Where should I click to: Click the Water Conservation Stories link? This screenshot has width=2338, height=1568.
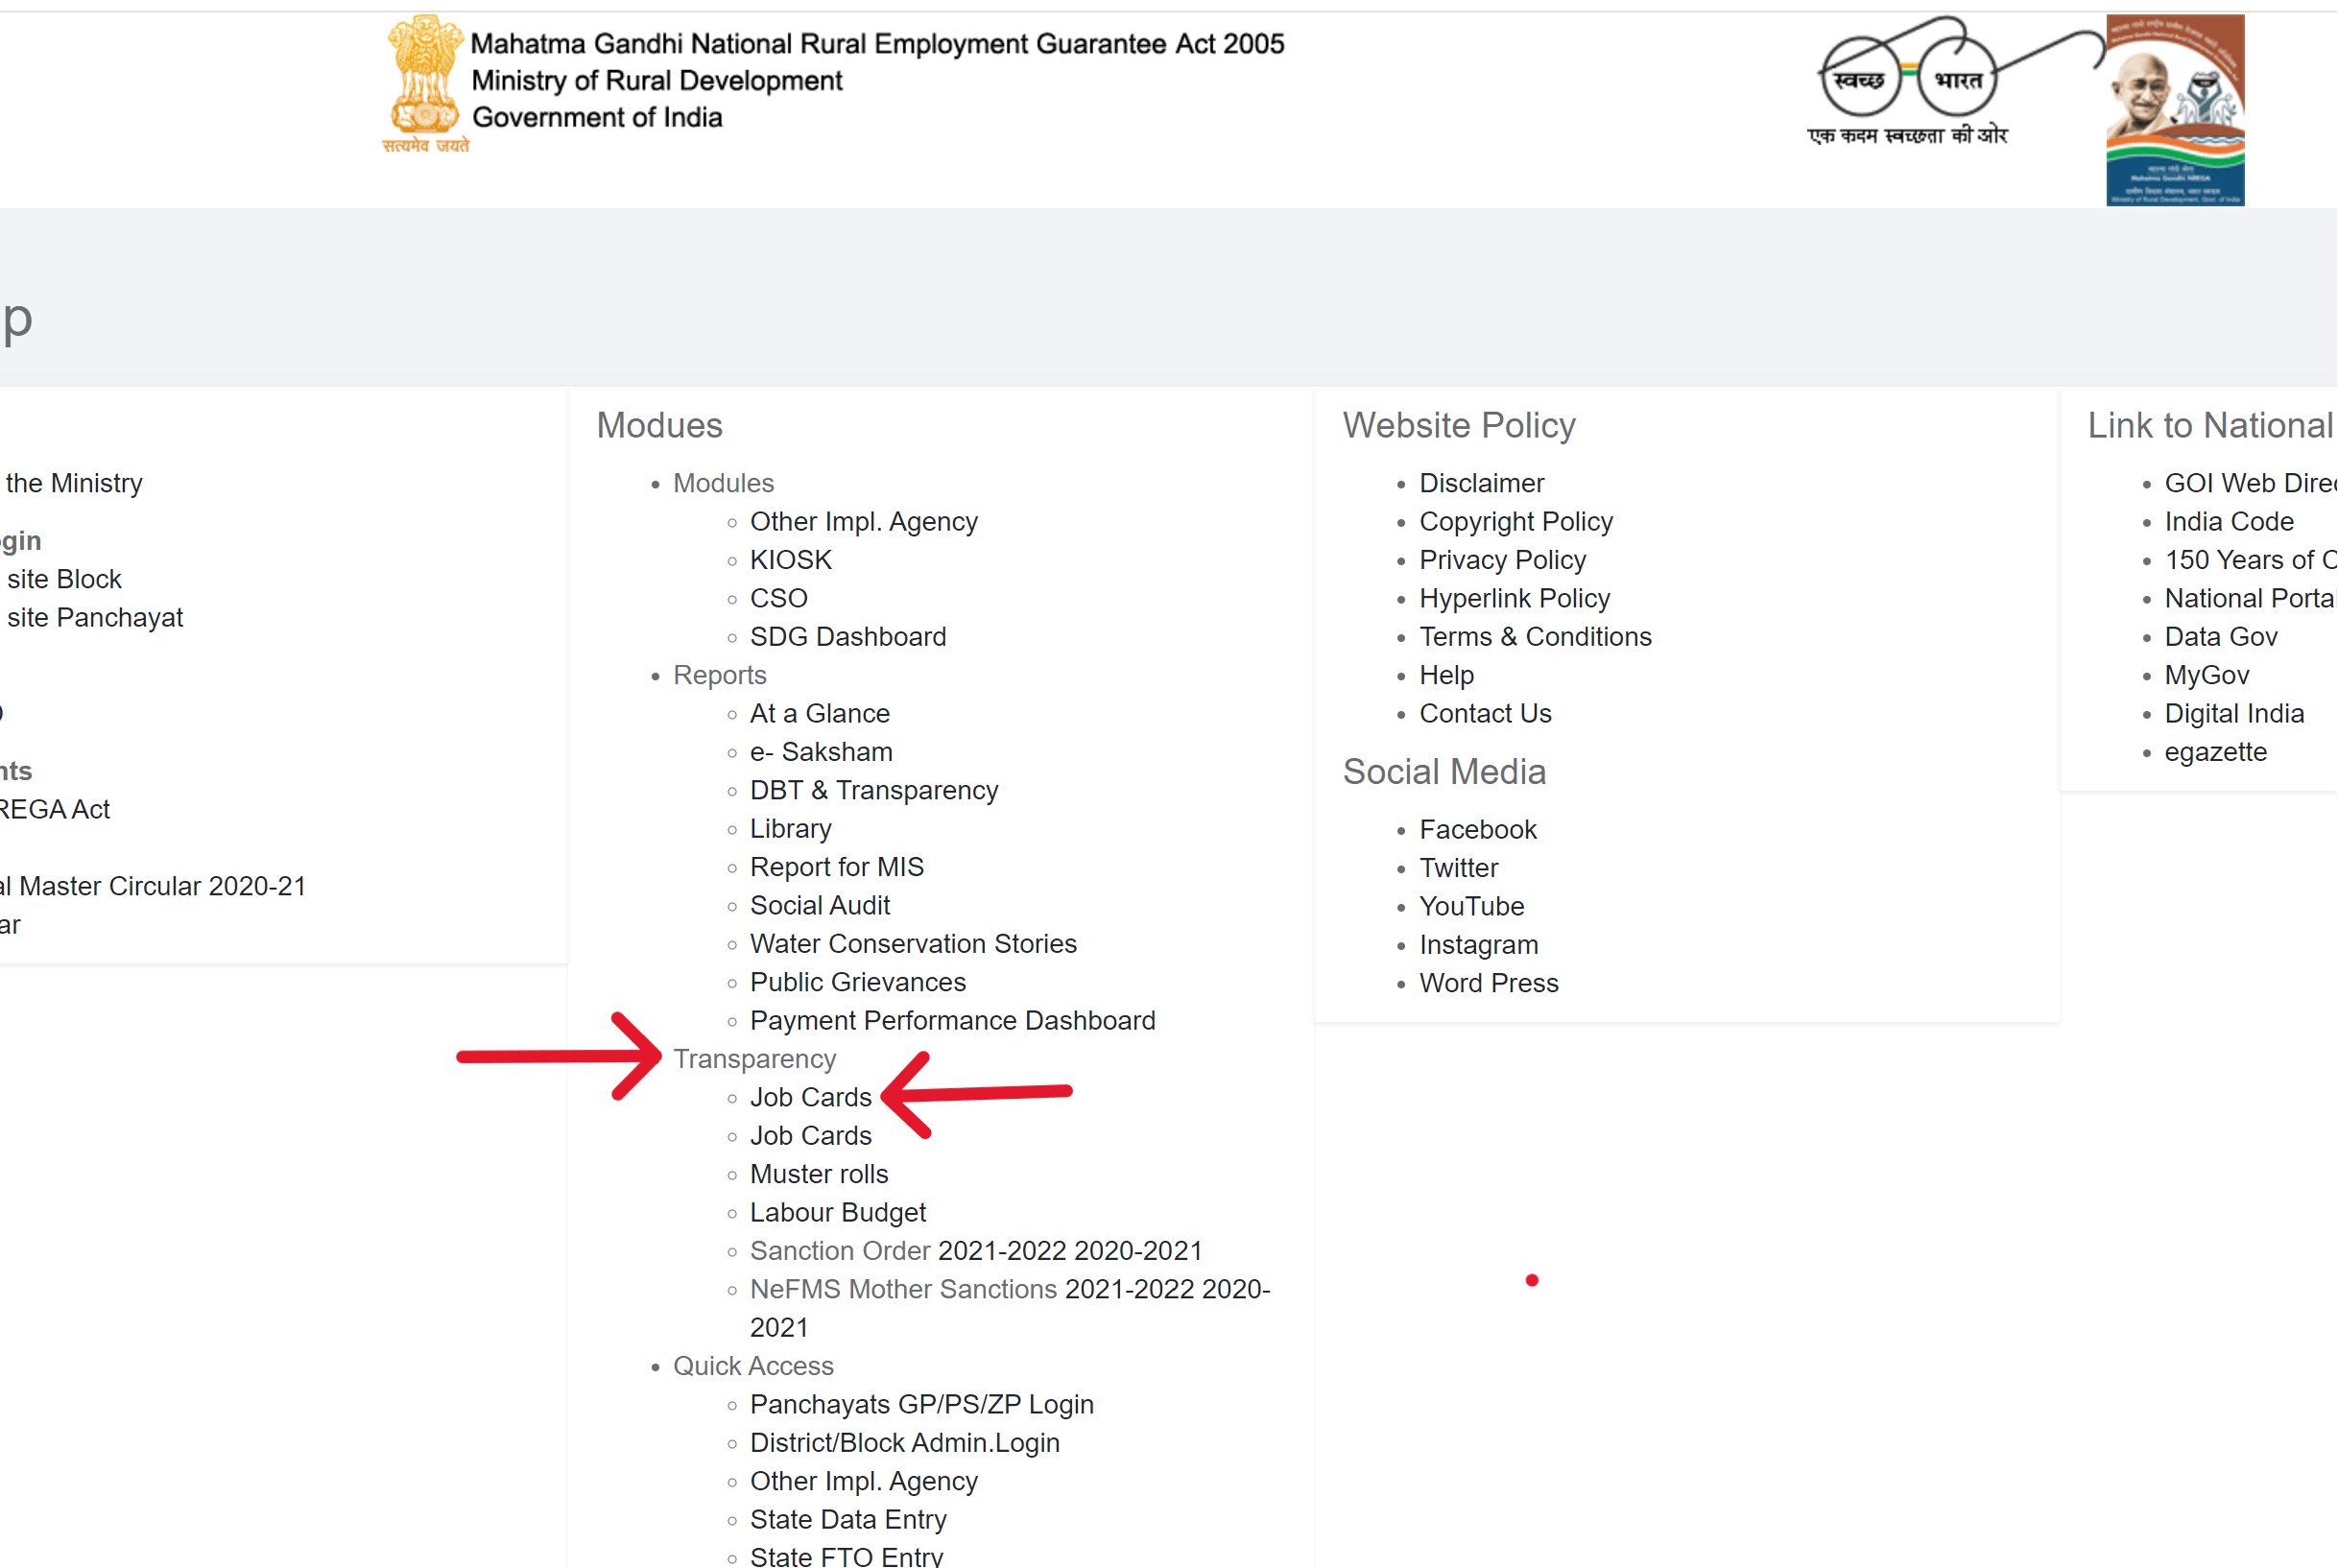click(912, 944)
